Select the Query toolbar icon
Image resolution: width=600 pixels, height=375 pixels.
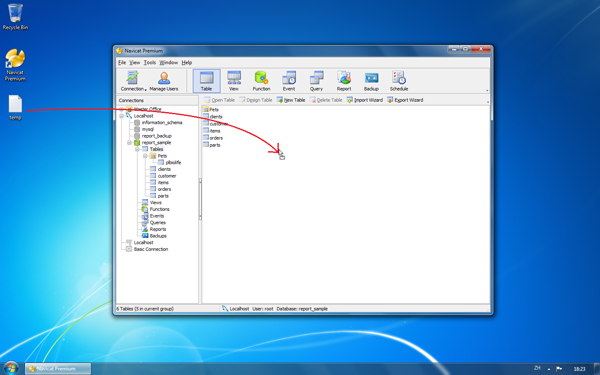(316, 81)
